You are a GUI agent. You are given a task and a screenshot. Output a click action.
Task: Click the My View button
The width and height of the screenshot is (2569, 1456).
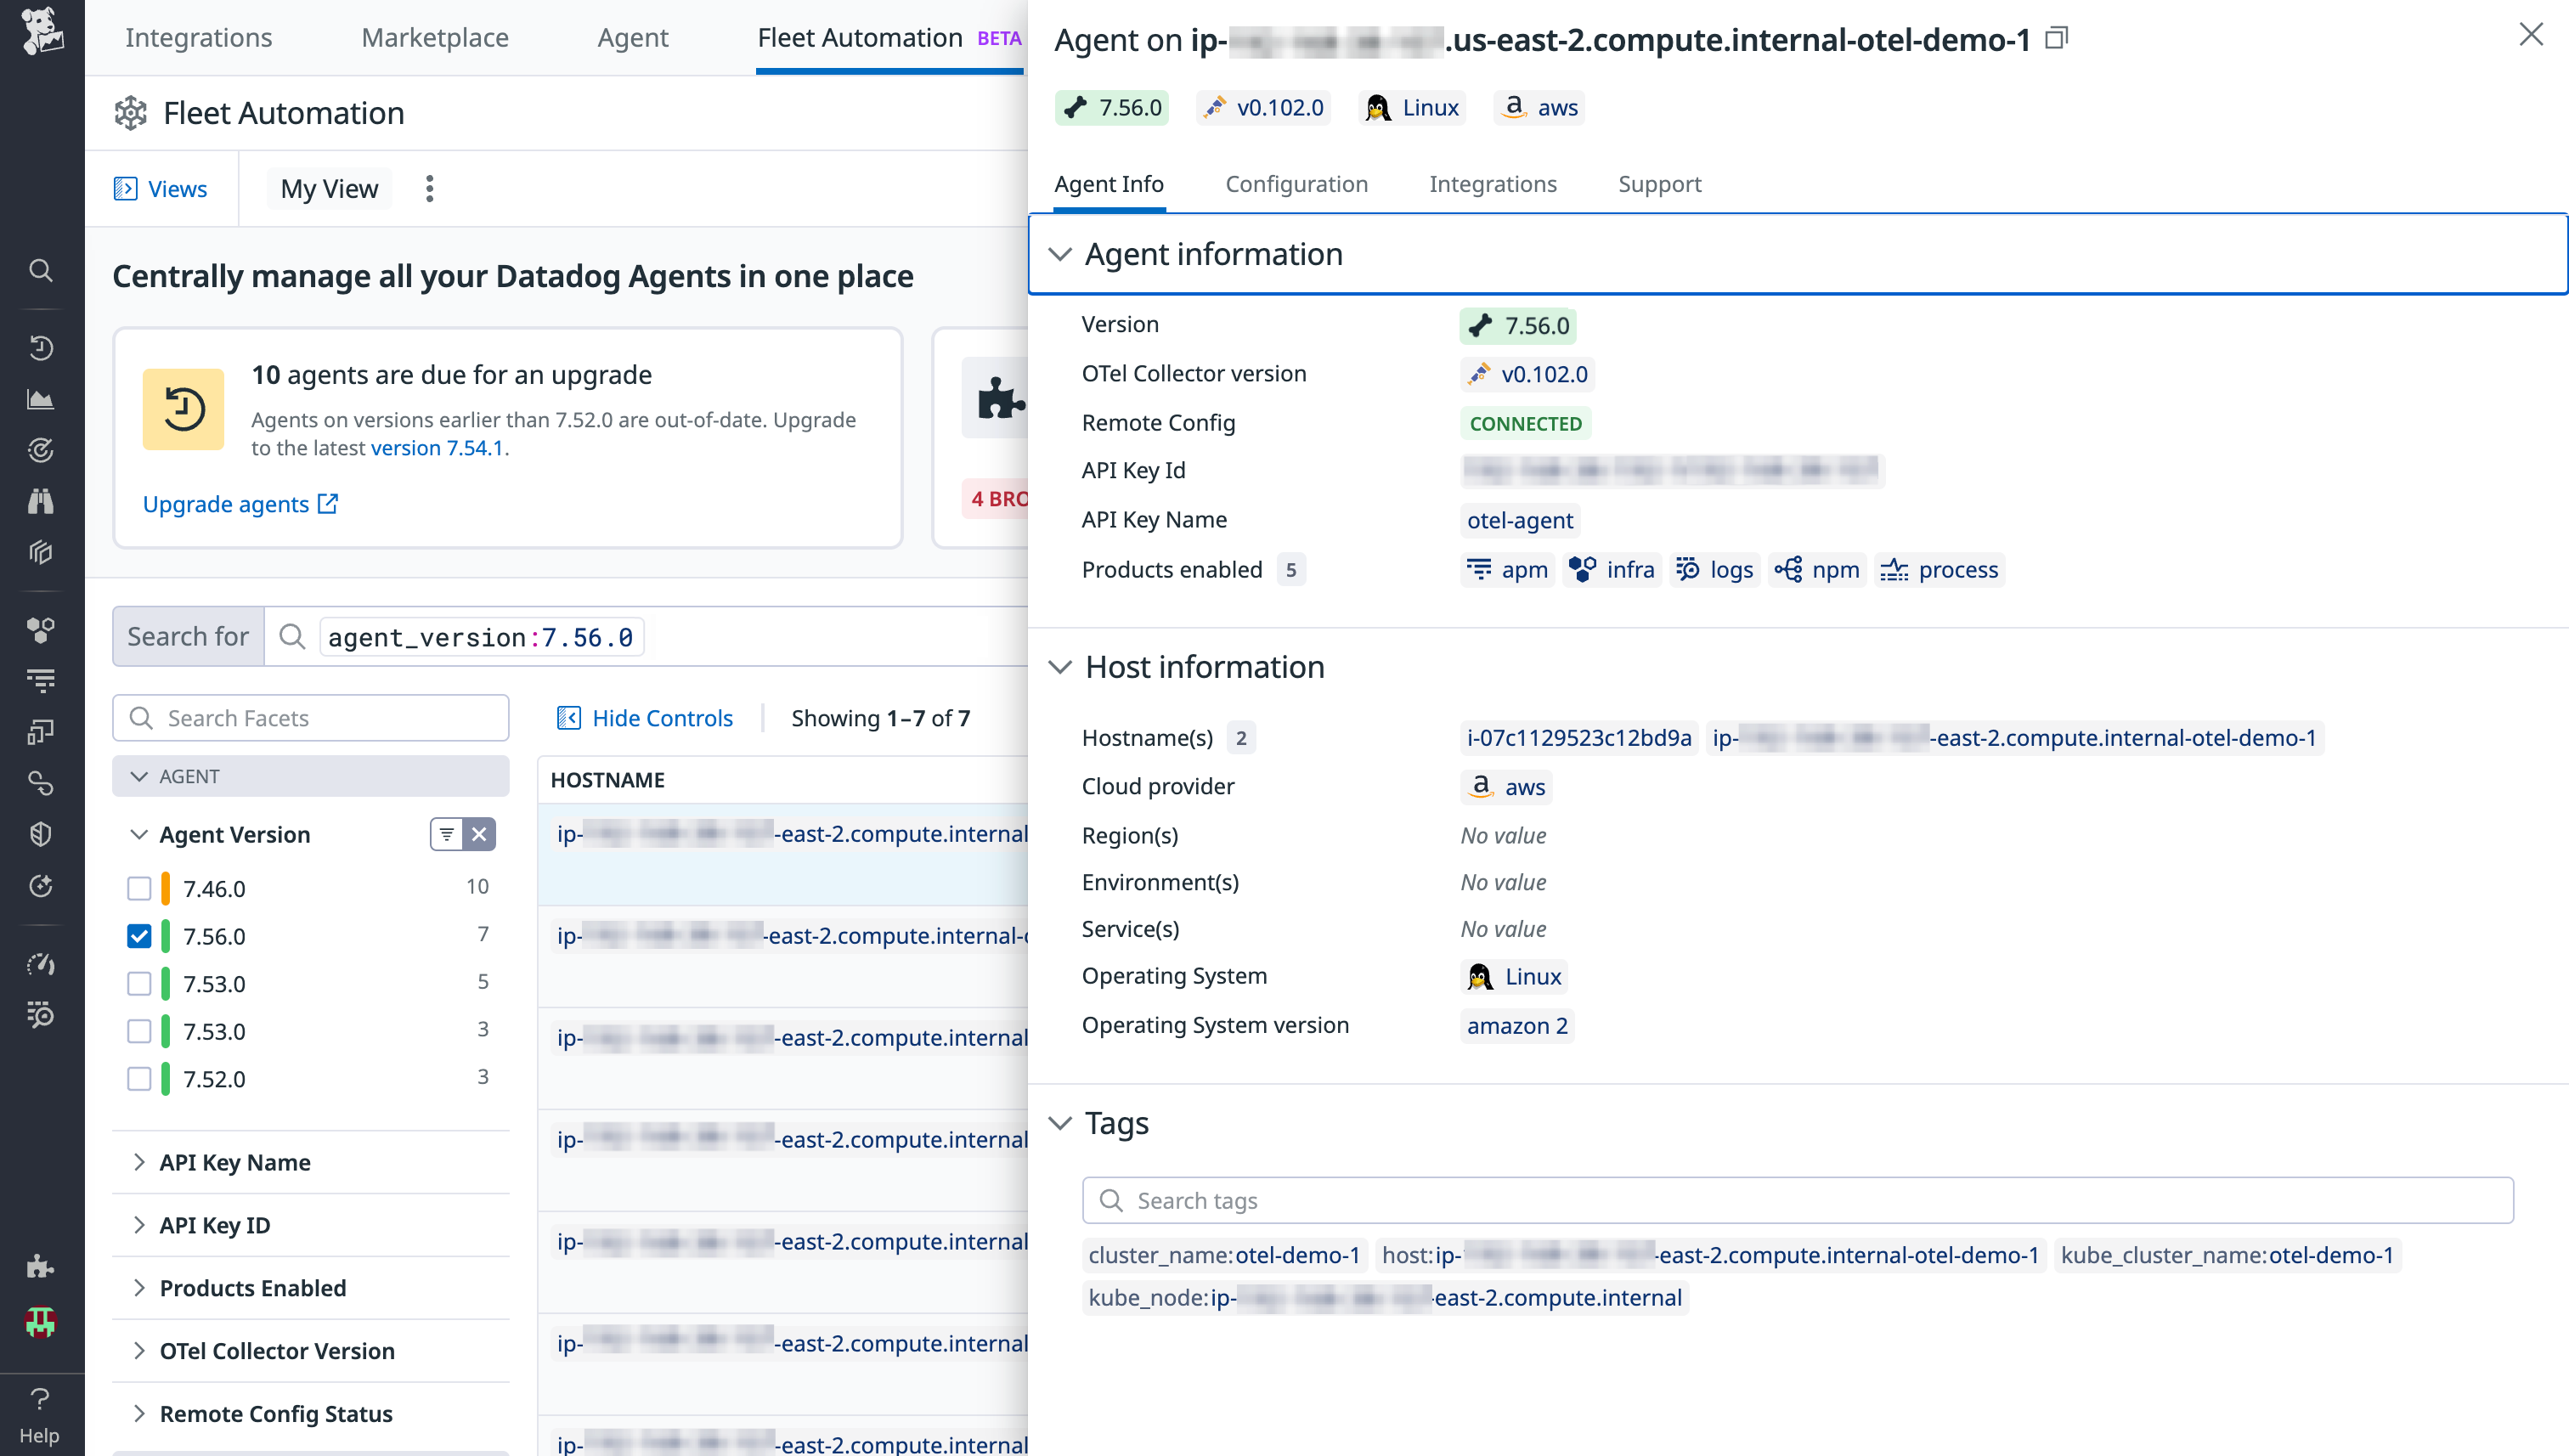point(329,189)
